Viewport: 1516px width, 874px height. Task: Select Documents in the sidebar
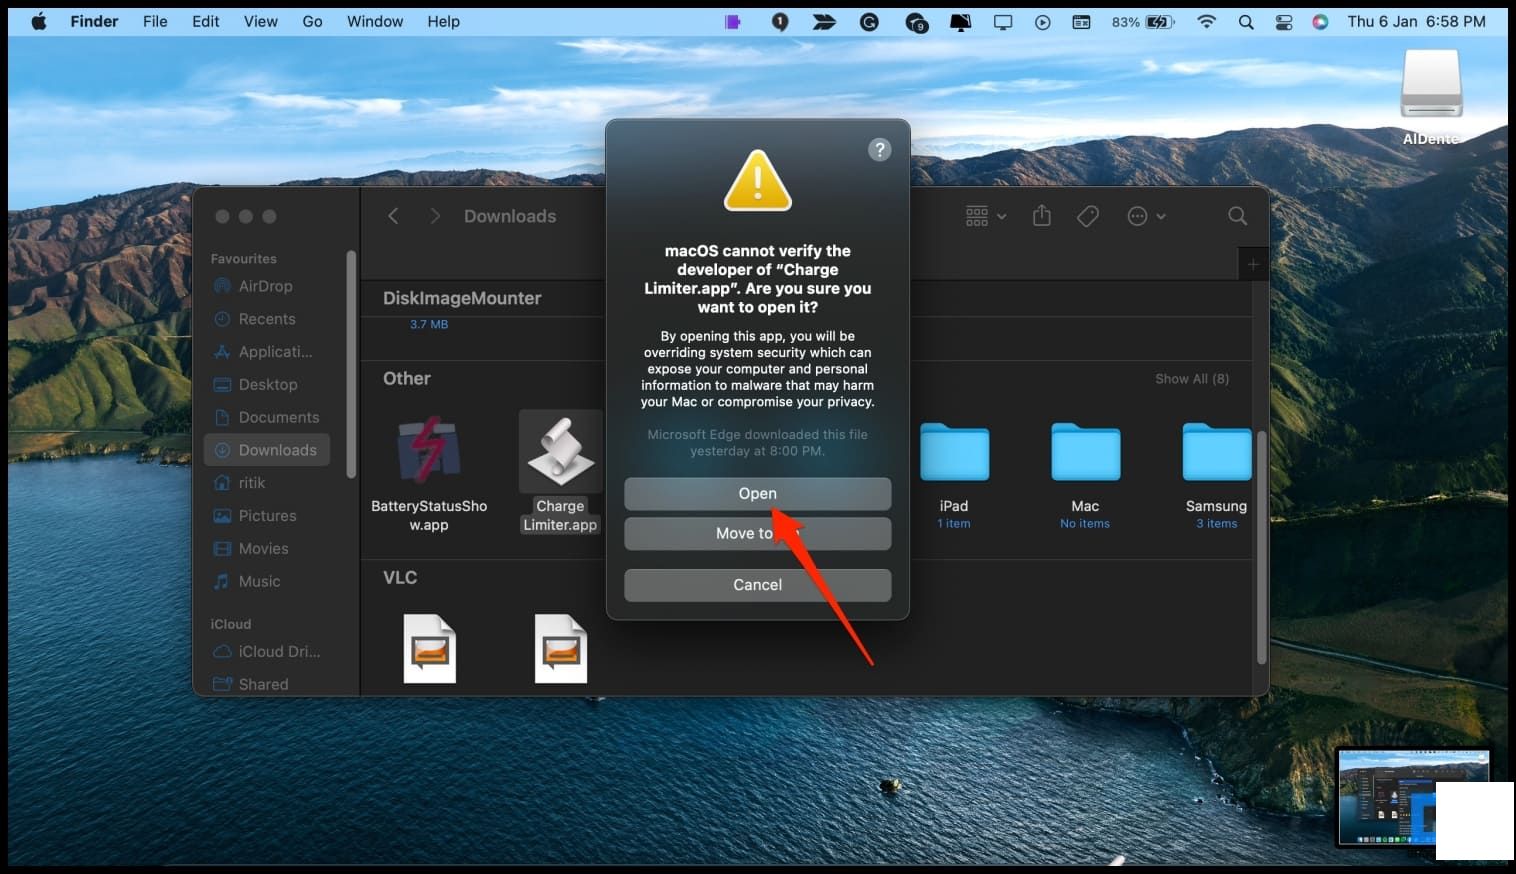(x=266, y=417)
